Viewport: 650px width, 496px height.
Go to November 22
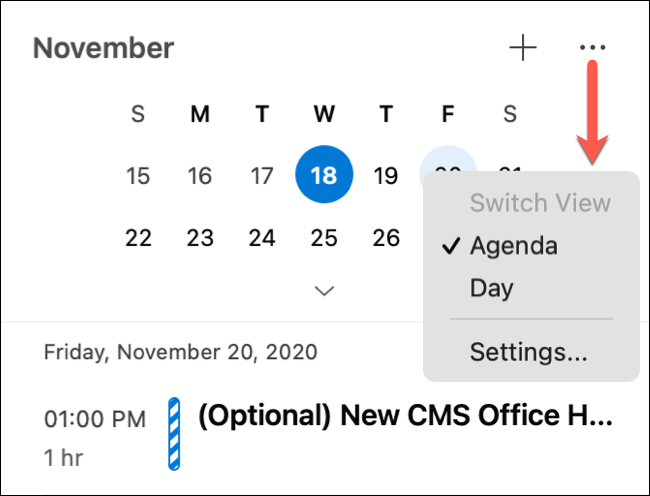[138, 238]
